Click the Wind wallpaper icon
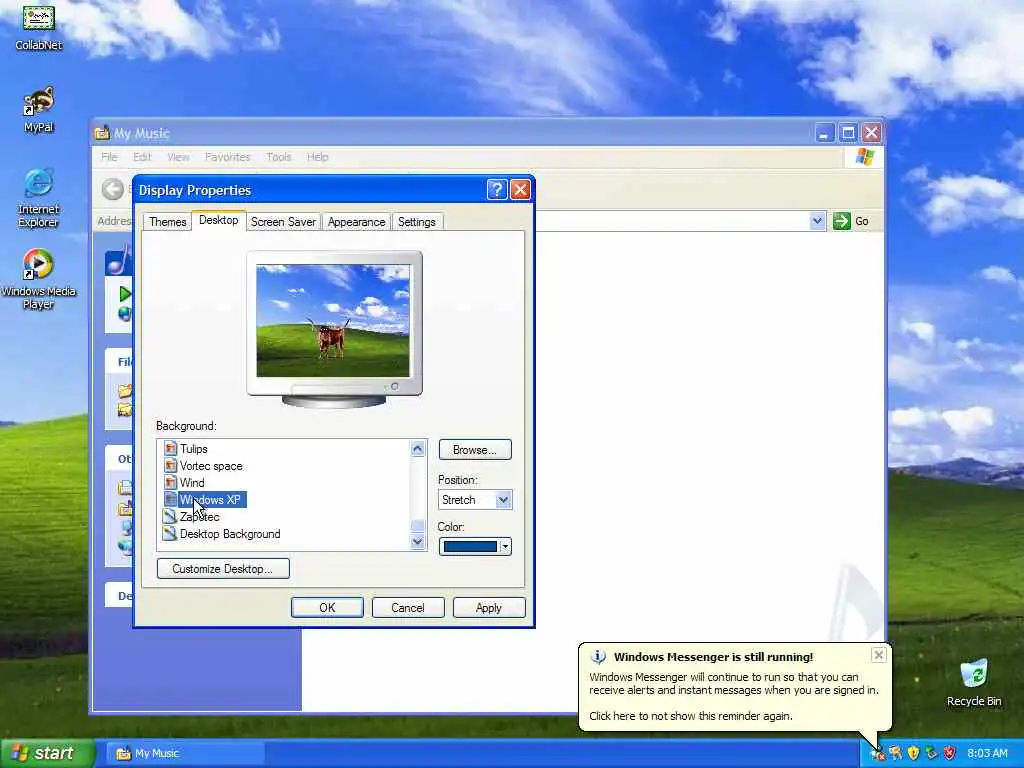Viewport: 1024px width, 768px height. pos(170,483)
